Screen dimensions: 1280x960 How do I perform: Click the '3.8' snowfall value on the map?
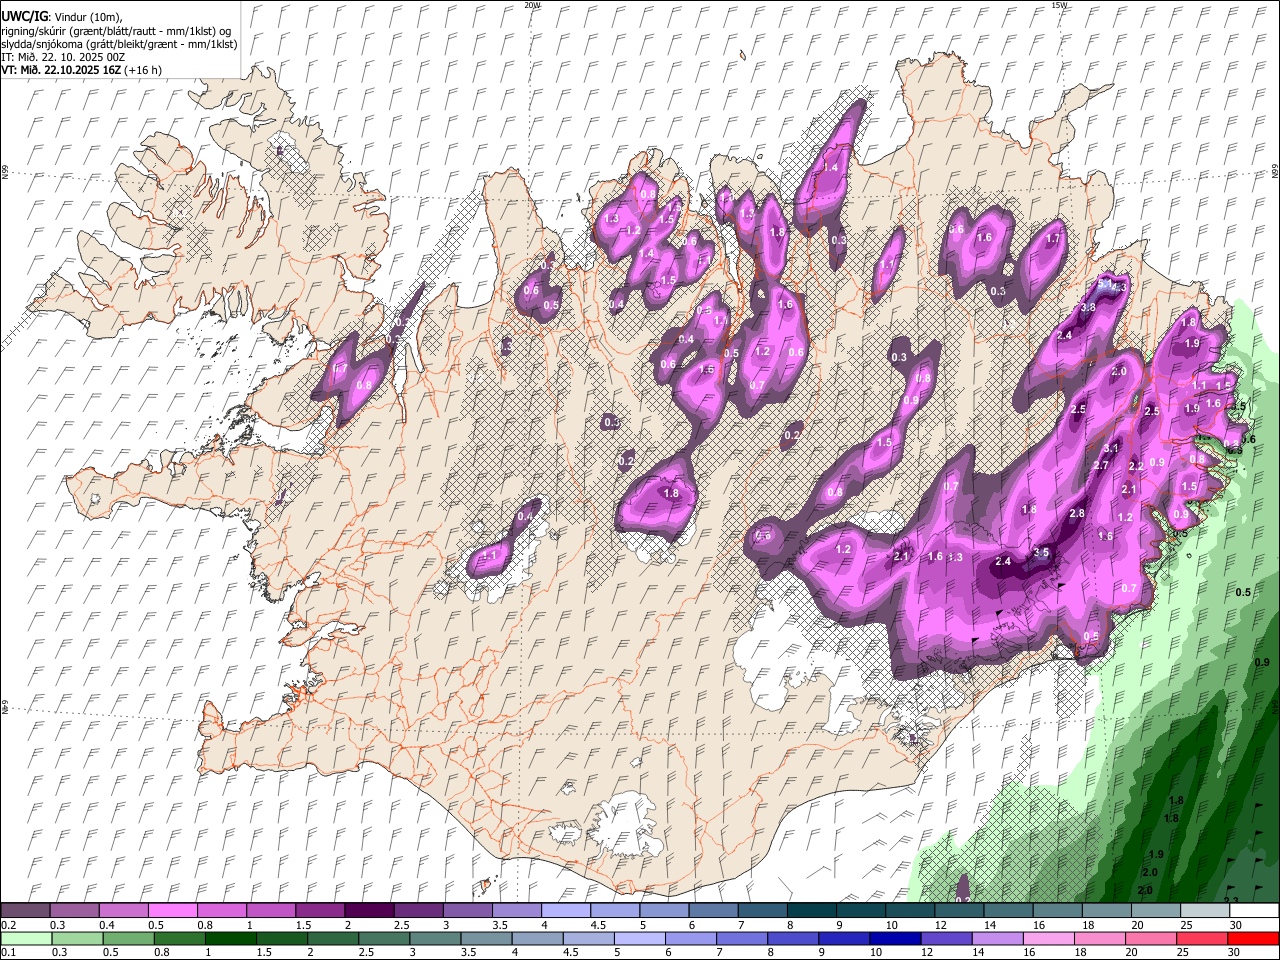click(1088, 307)
